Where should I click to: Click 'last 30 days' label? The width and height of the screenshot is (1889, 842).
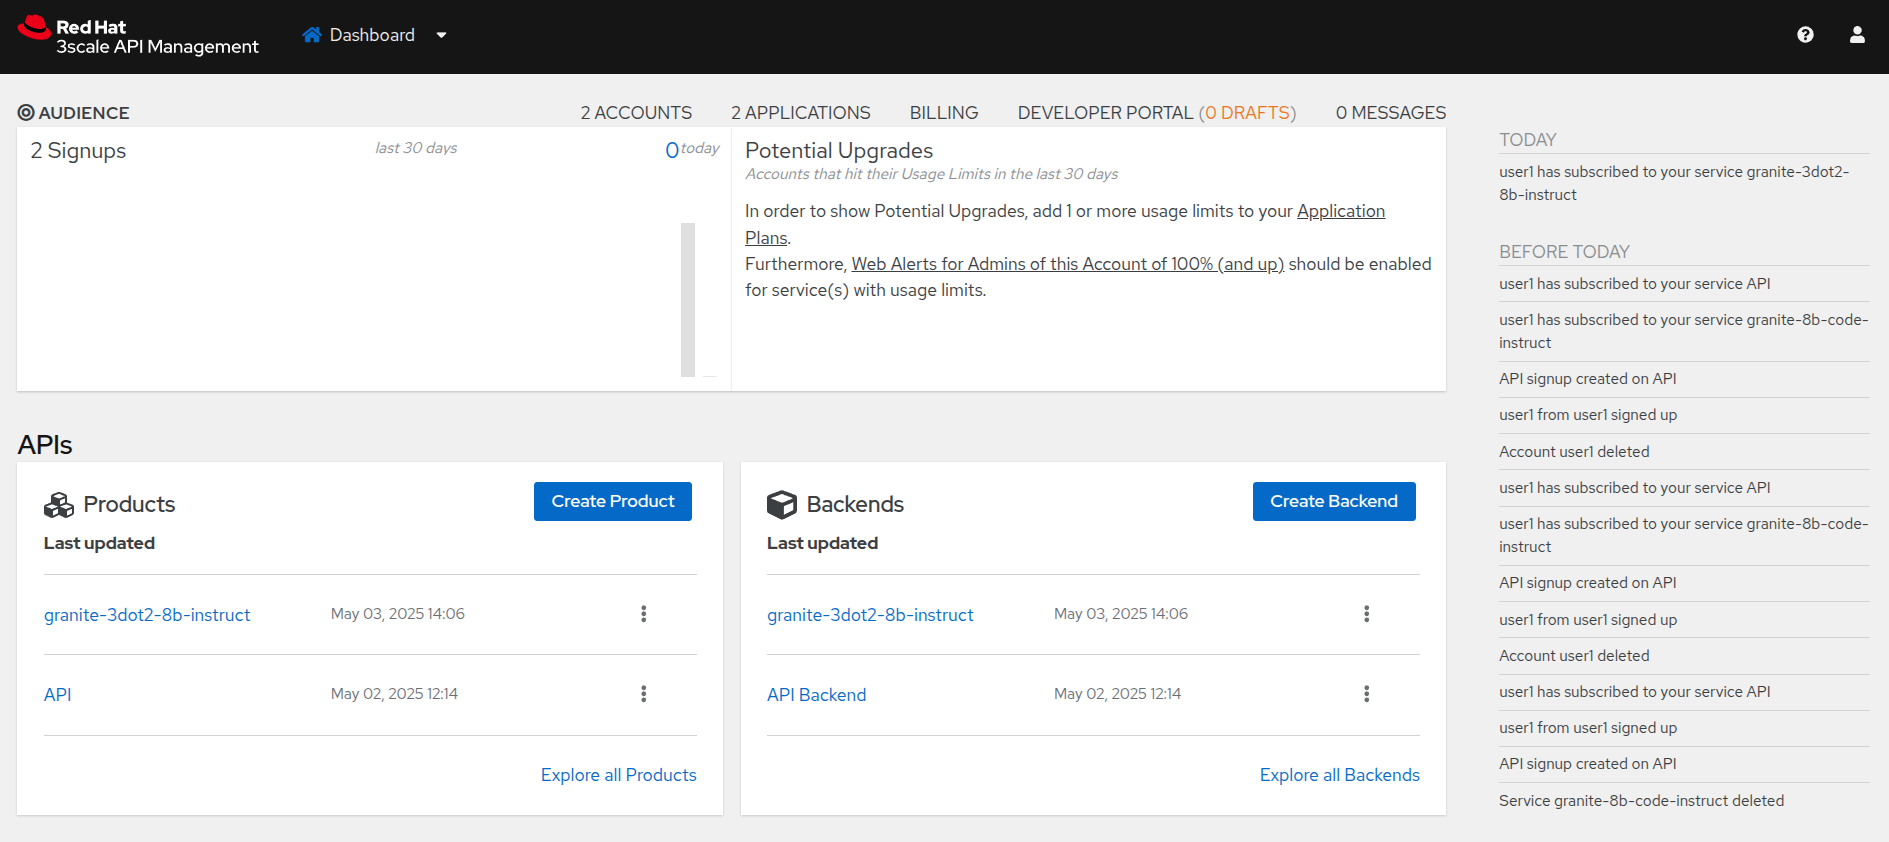pyautogui.click(x=416, y=148)
